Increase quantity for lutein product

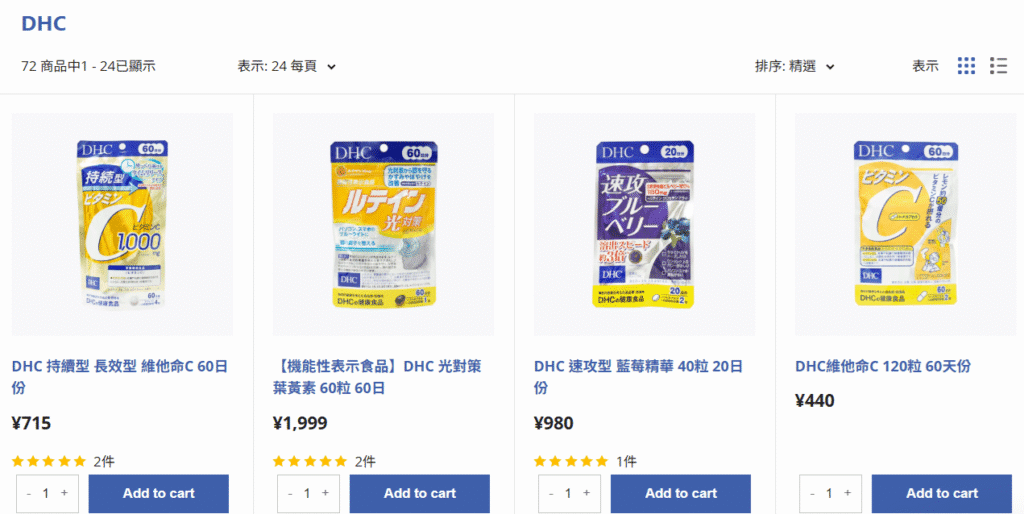pos(325,493)
